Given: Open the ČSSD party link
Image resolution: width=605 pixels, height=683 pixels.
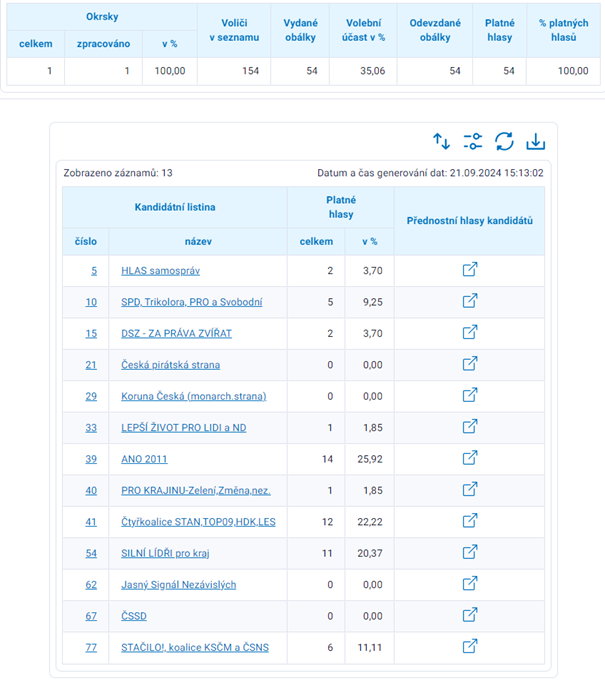Looking at the screenshot, I should pyautogui.click(x=134, y=616).
